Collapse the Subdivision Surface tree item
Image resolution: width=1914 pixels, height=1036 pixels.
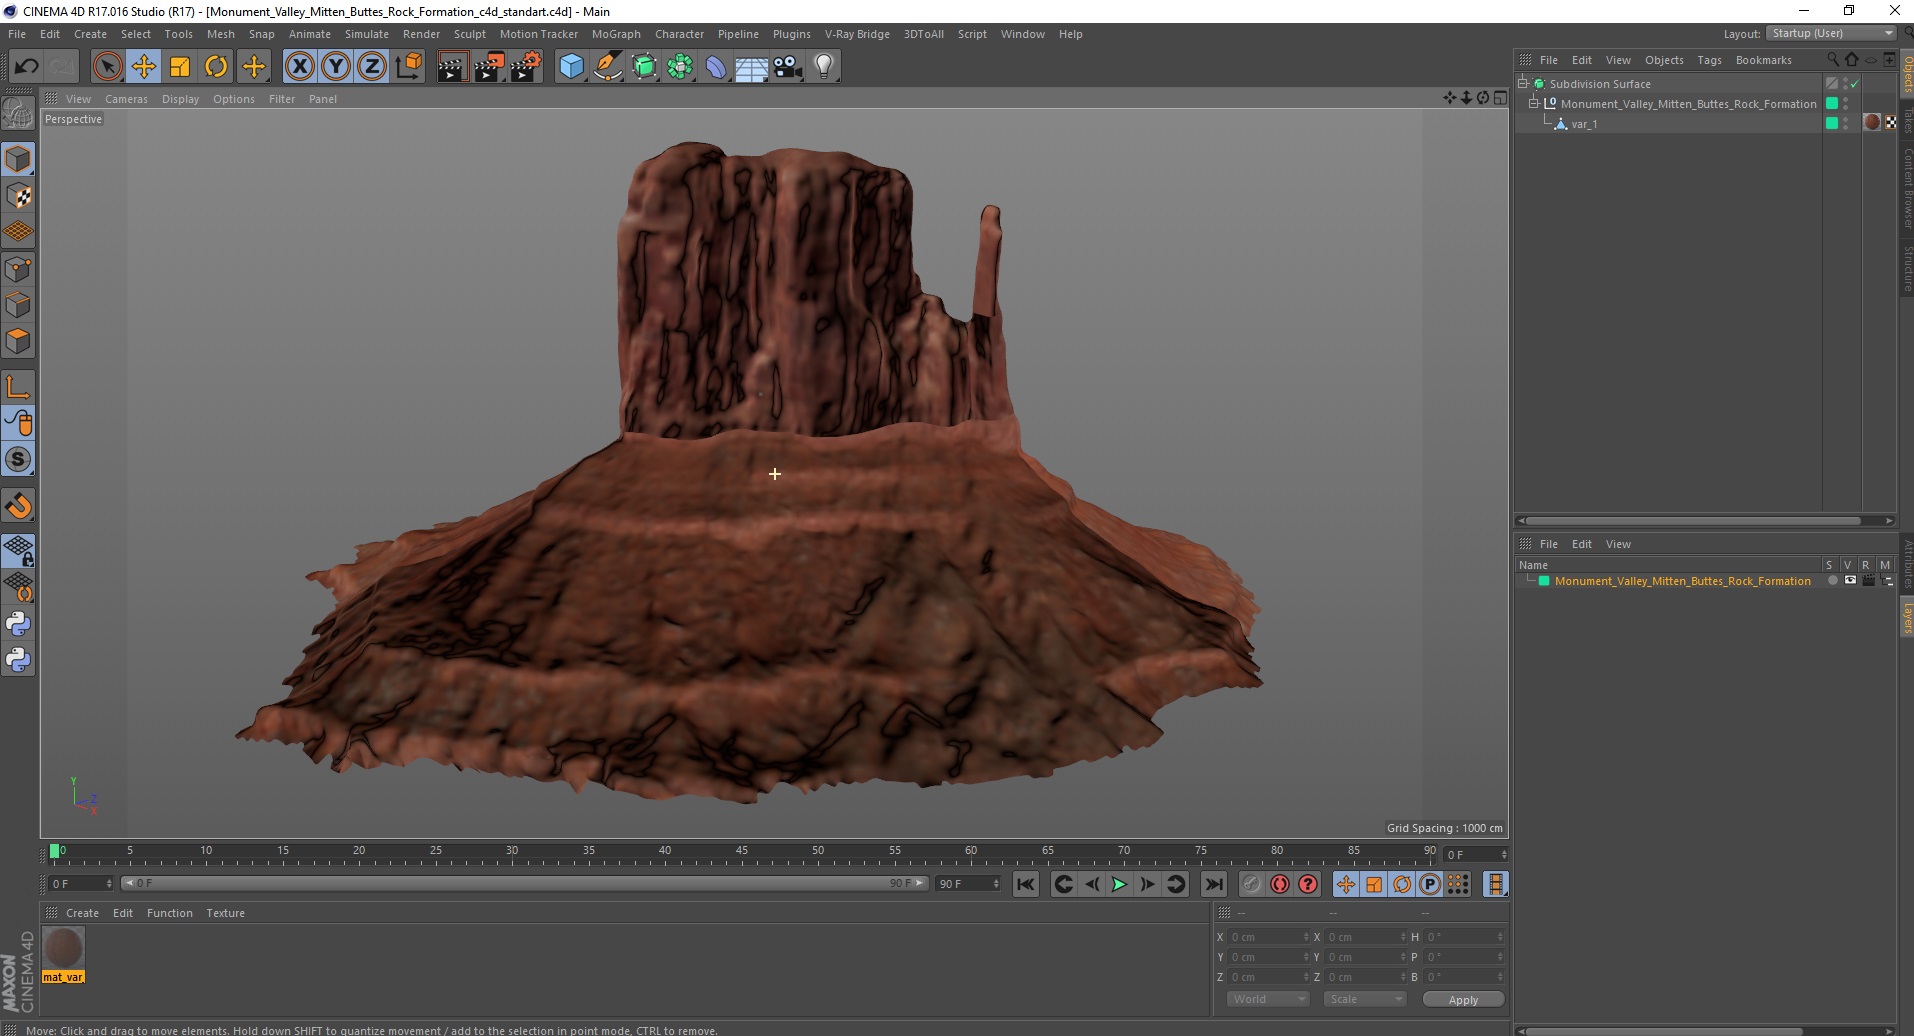click(1522, 84)
